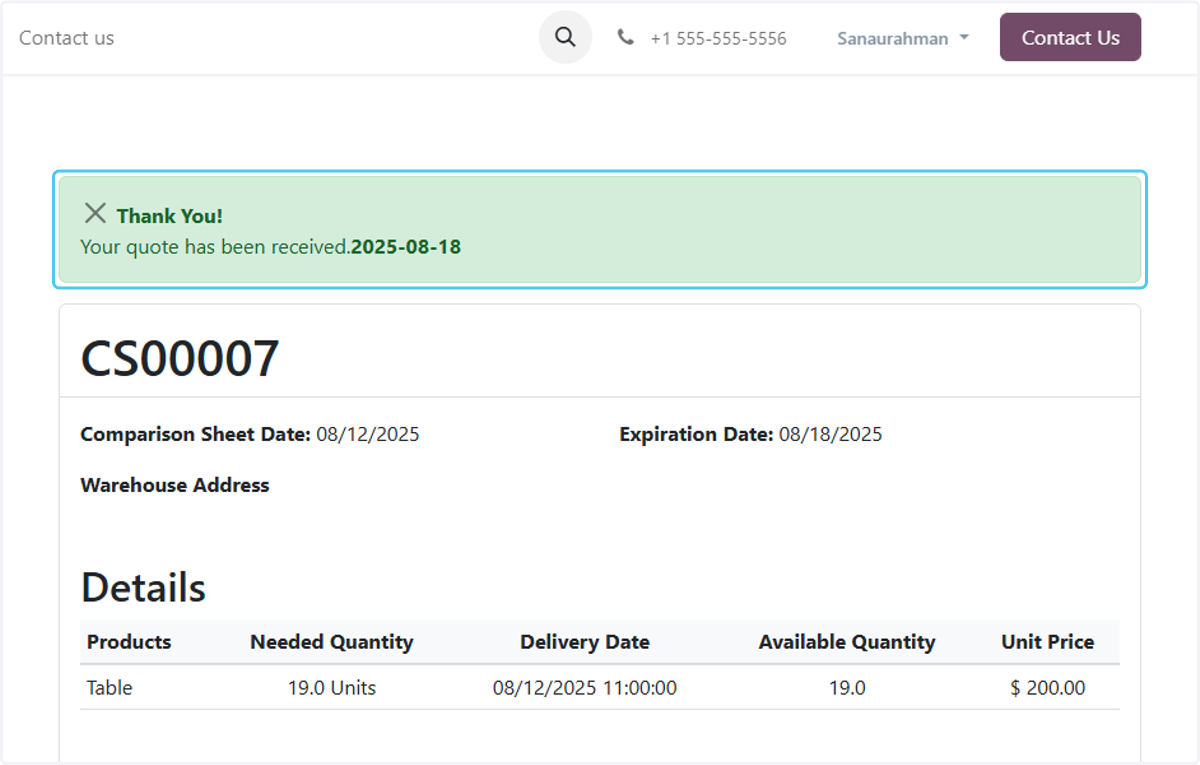Expand the Sanaurahman user dropdown

(903, 38)
